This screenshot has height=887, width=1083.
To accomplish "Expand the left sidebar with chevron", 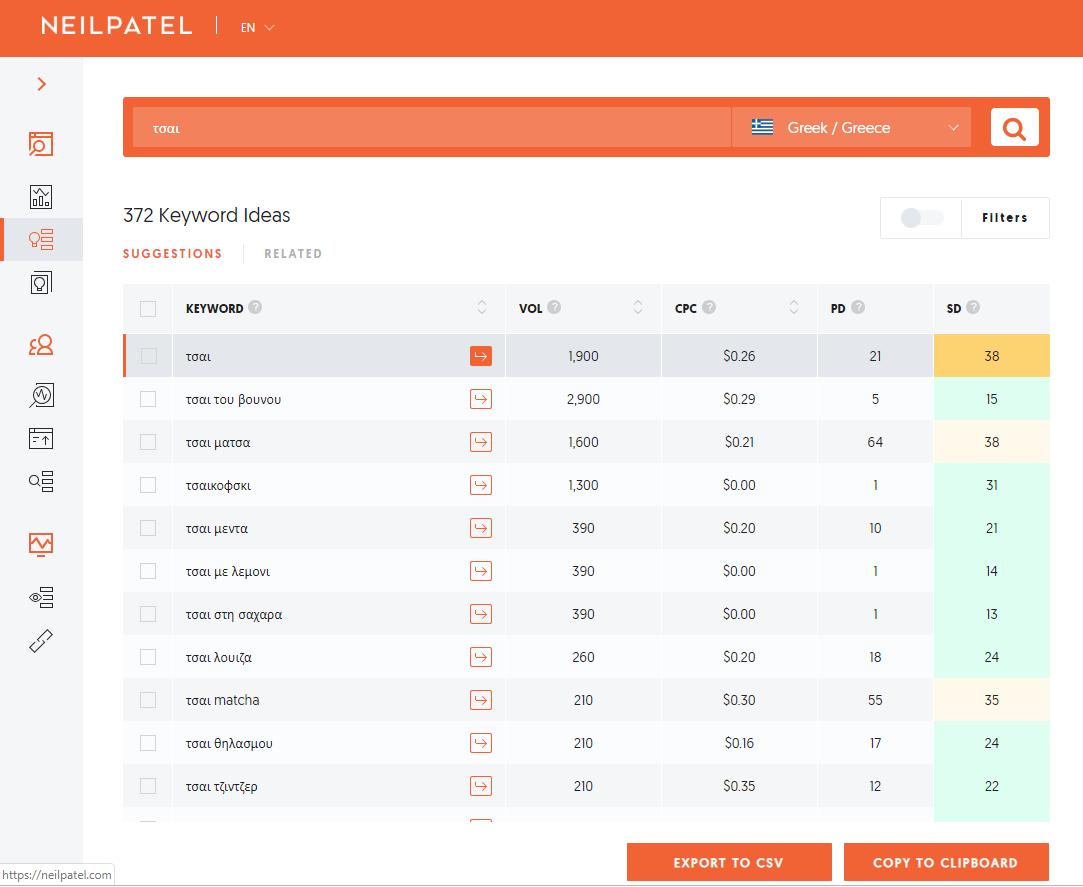I will (41, 84).
